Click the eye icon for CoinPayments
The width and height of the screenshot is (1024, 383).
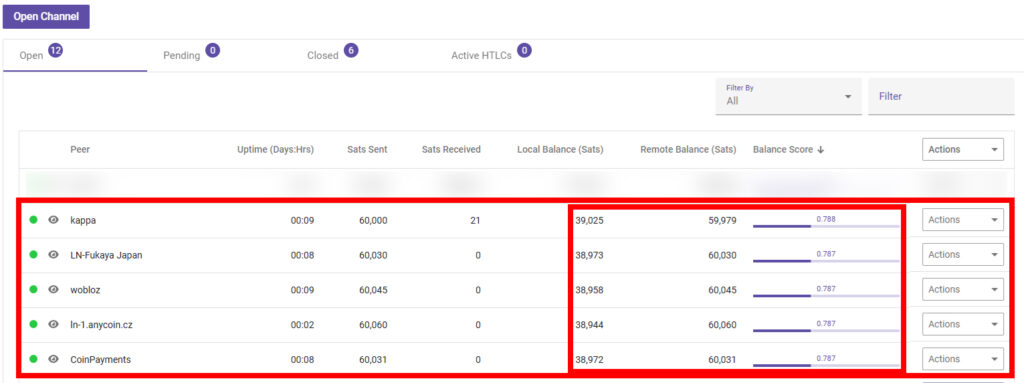click(x=54, y=359)
